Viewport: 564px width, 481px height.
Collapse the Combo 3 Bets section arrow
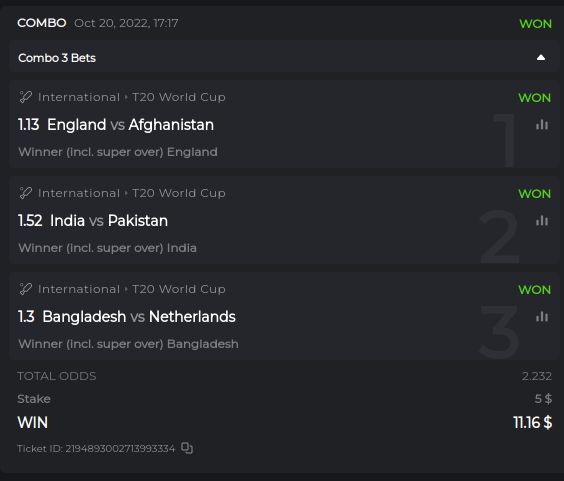click(x=541, y=58)
